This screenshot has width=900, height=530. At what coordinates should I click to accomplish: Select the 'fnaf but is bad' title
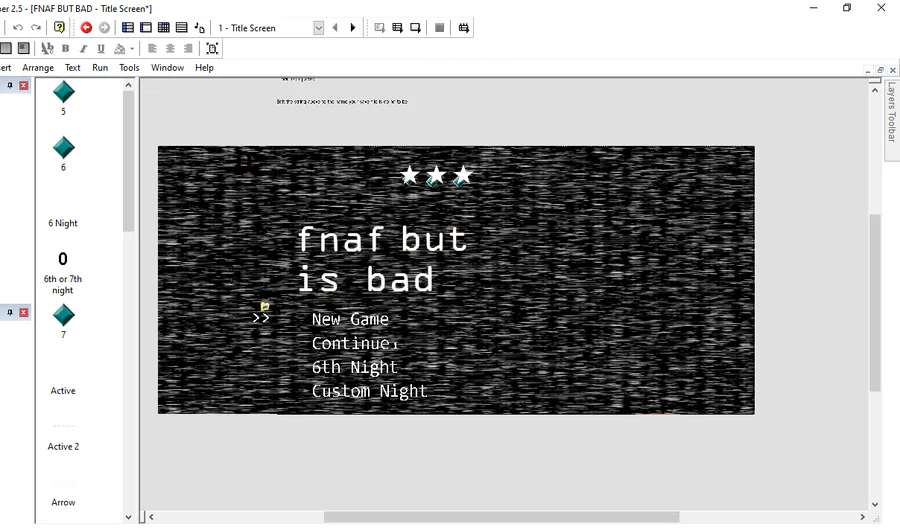click(382, 260)
